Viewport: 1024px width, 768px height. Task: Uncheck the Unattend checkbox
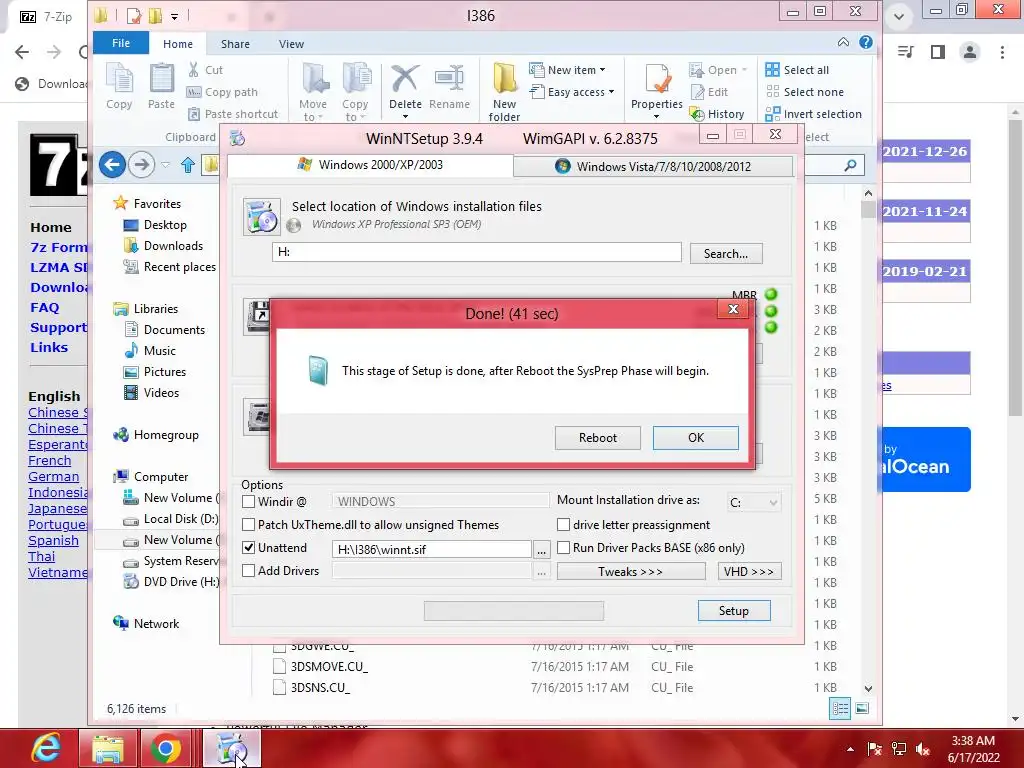pos(248,547)
